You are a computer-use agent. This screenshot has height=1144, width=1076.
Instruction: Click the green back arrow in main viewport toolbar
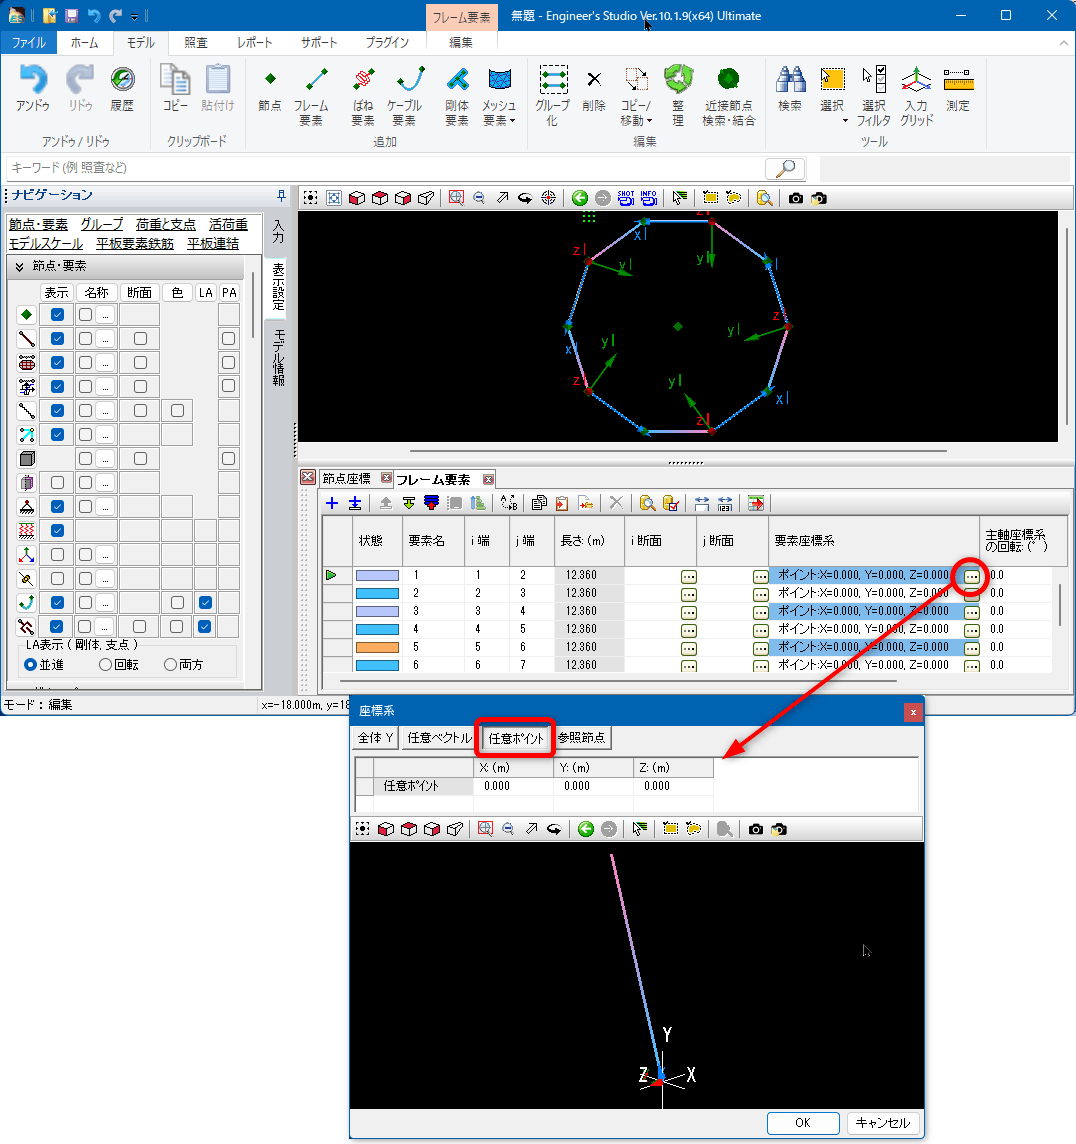(x=580, y=198)
